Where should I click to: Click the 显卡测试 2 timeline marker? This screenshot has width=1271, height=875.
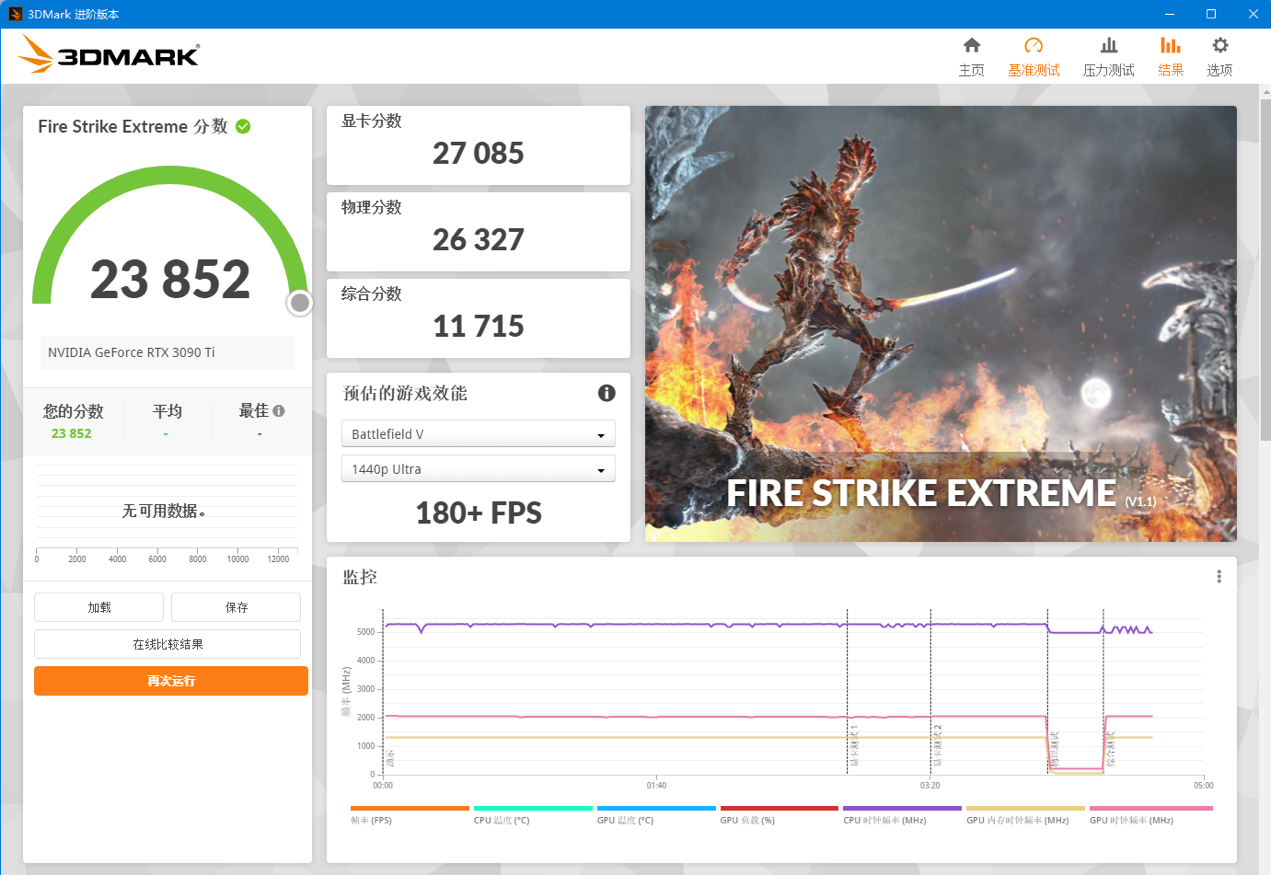tap(937, 746)
